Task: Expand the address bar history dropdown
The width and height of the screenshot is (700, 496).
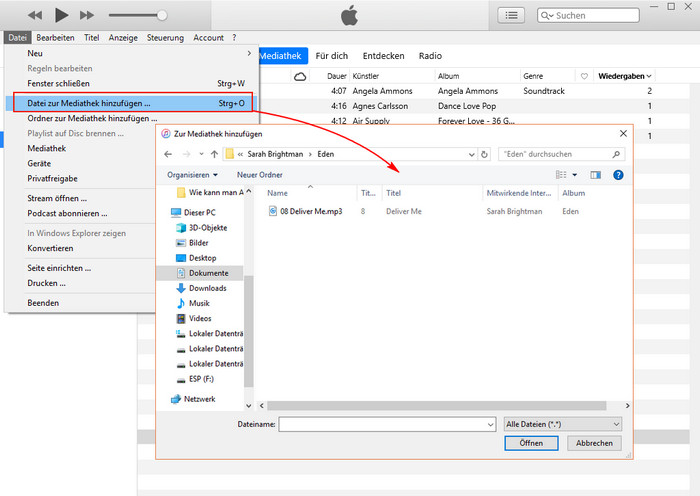Action: (x=471, y=154)
